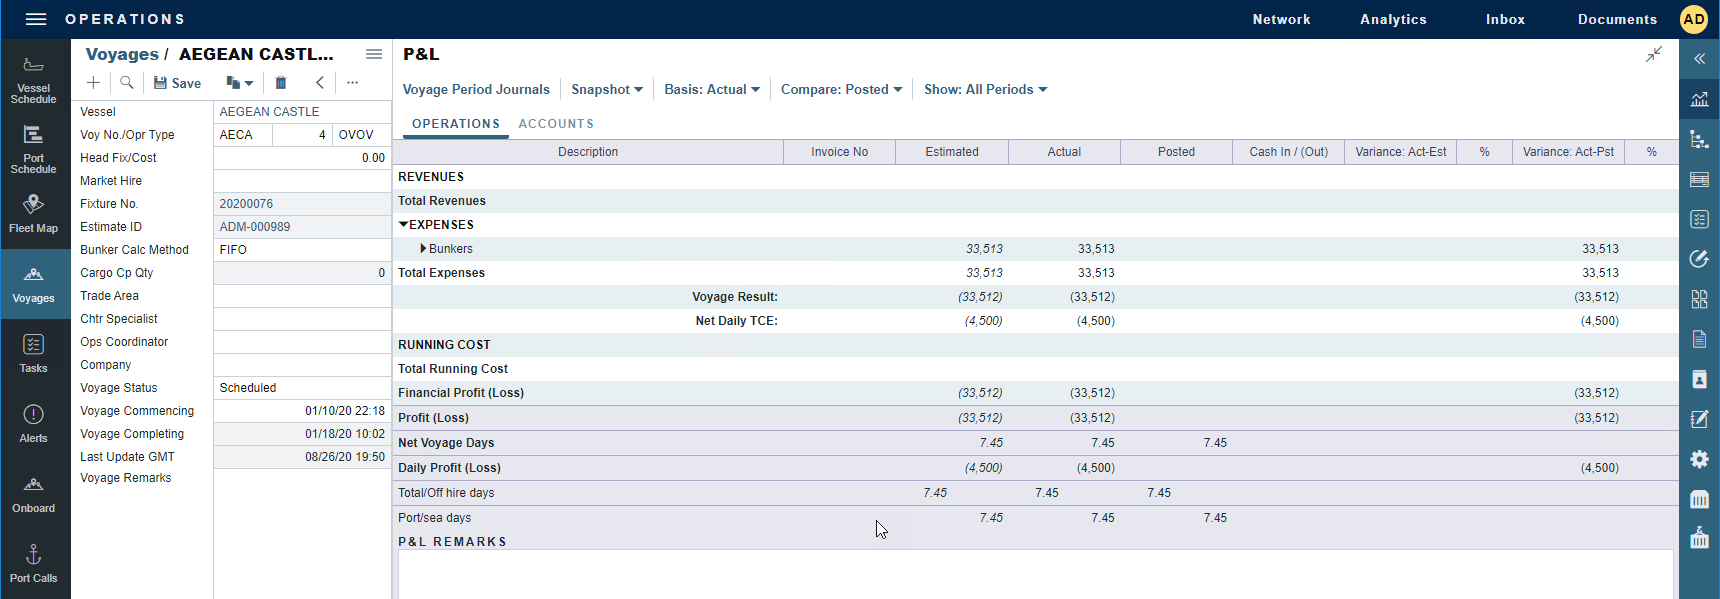Open the Fleet Map sidebar icon

click(33, 214)
